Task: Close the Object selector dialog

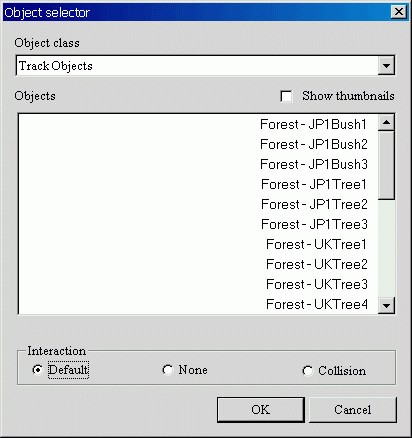Action: (399, 12)
